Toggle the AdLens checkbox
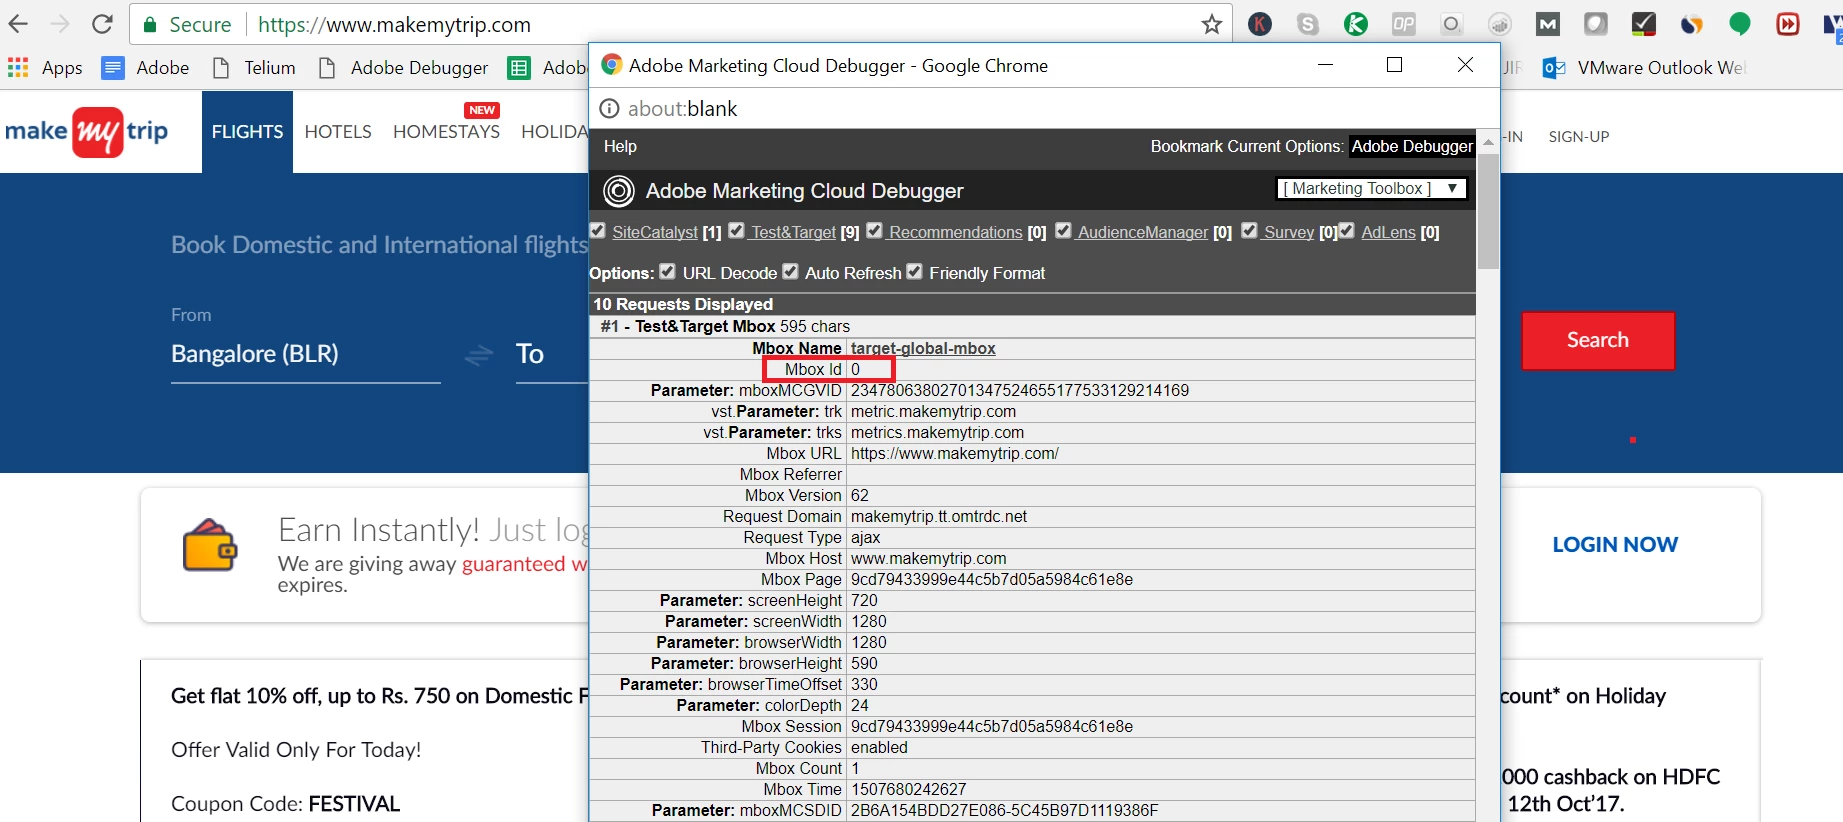1843x822 pixels. click(x=1347, y=231)
